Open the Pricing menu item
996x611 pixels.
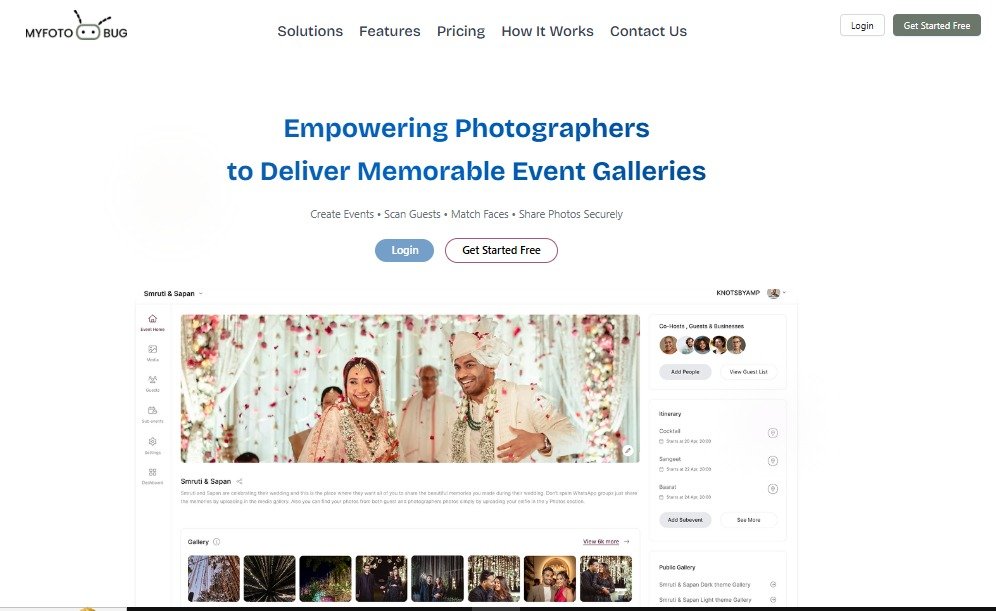(x=461, y=31)
